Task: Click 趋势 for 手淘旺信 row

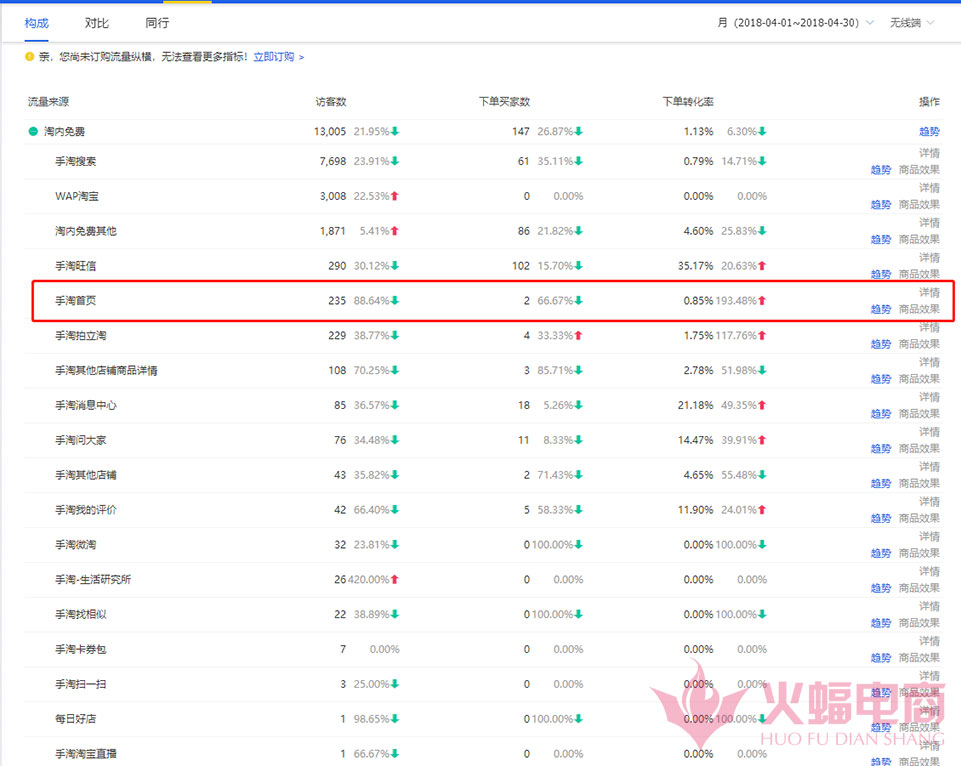Action: point(880,274)
